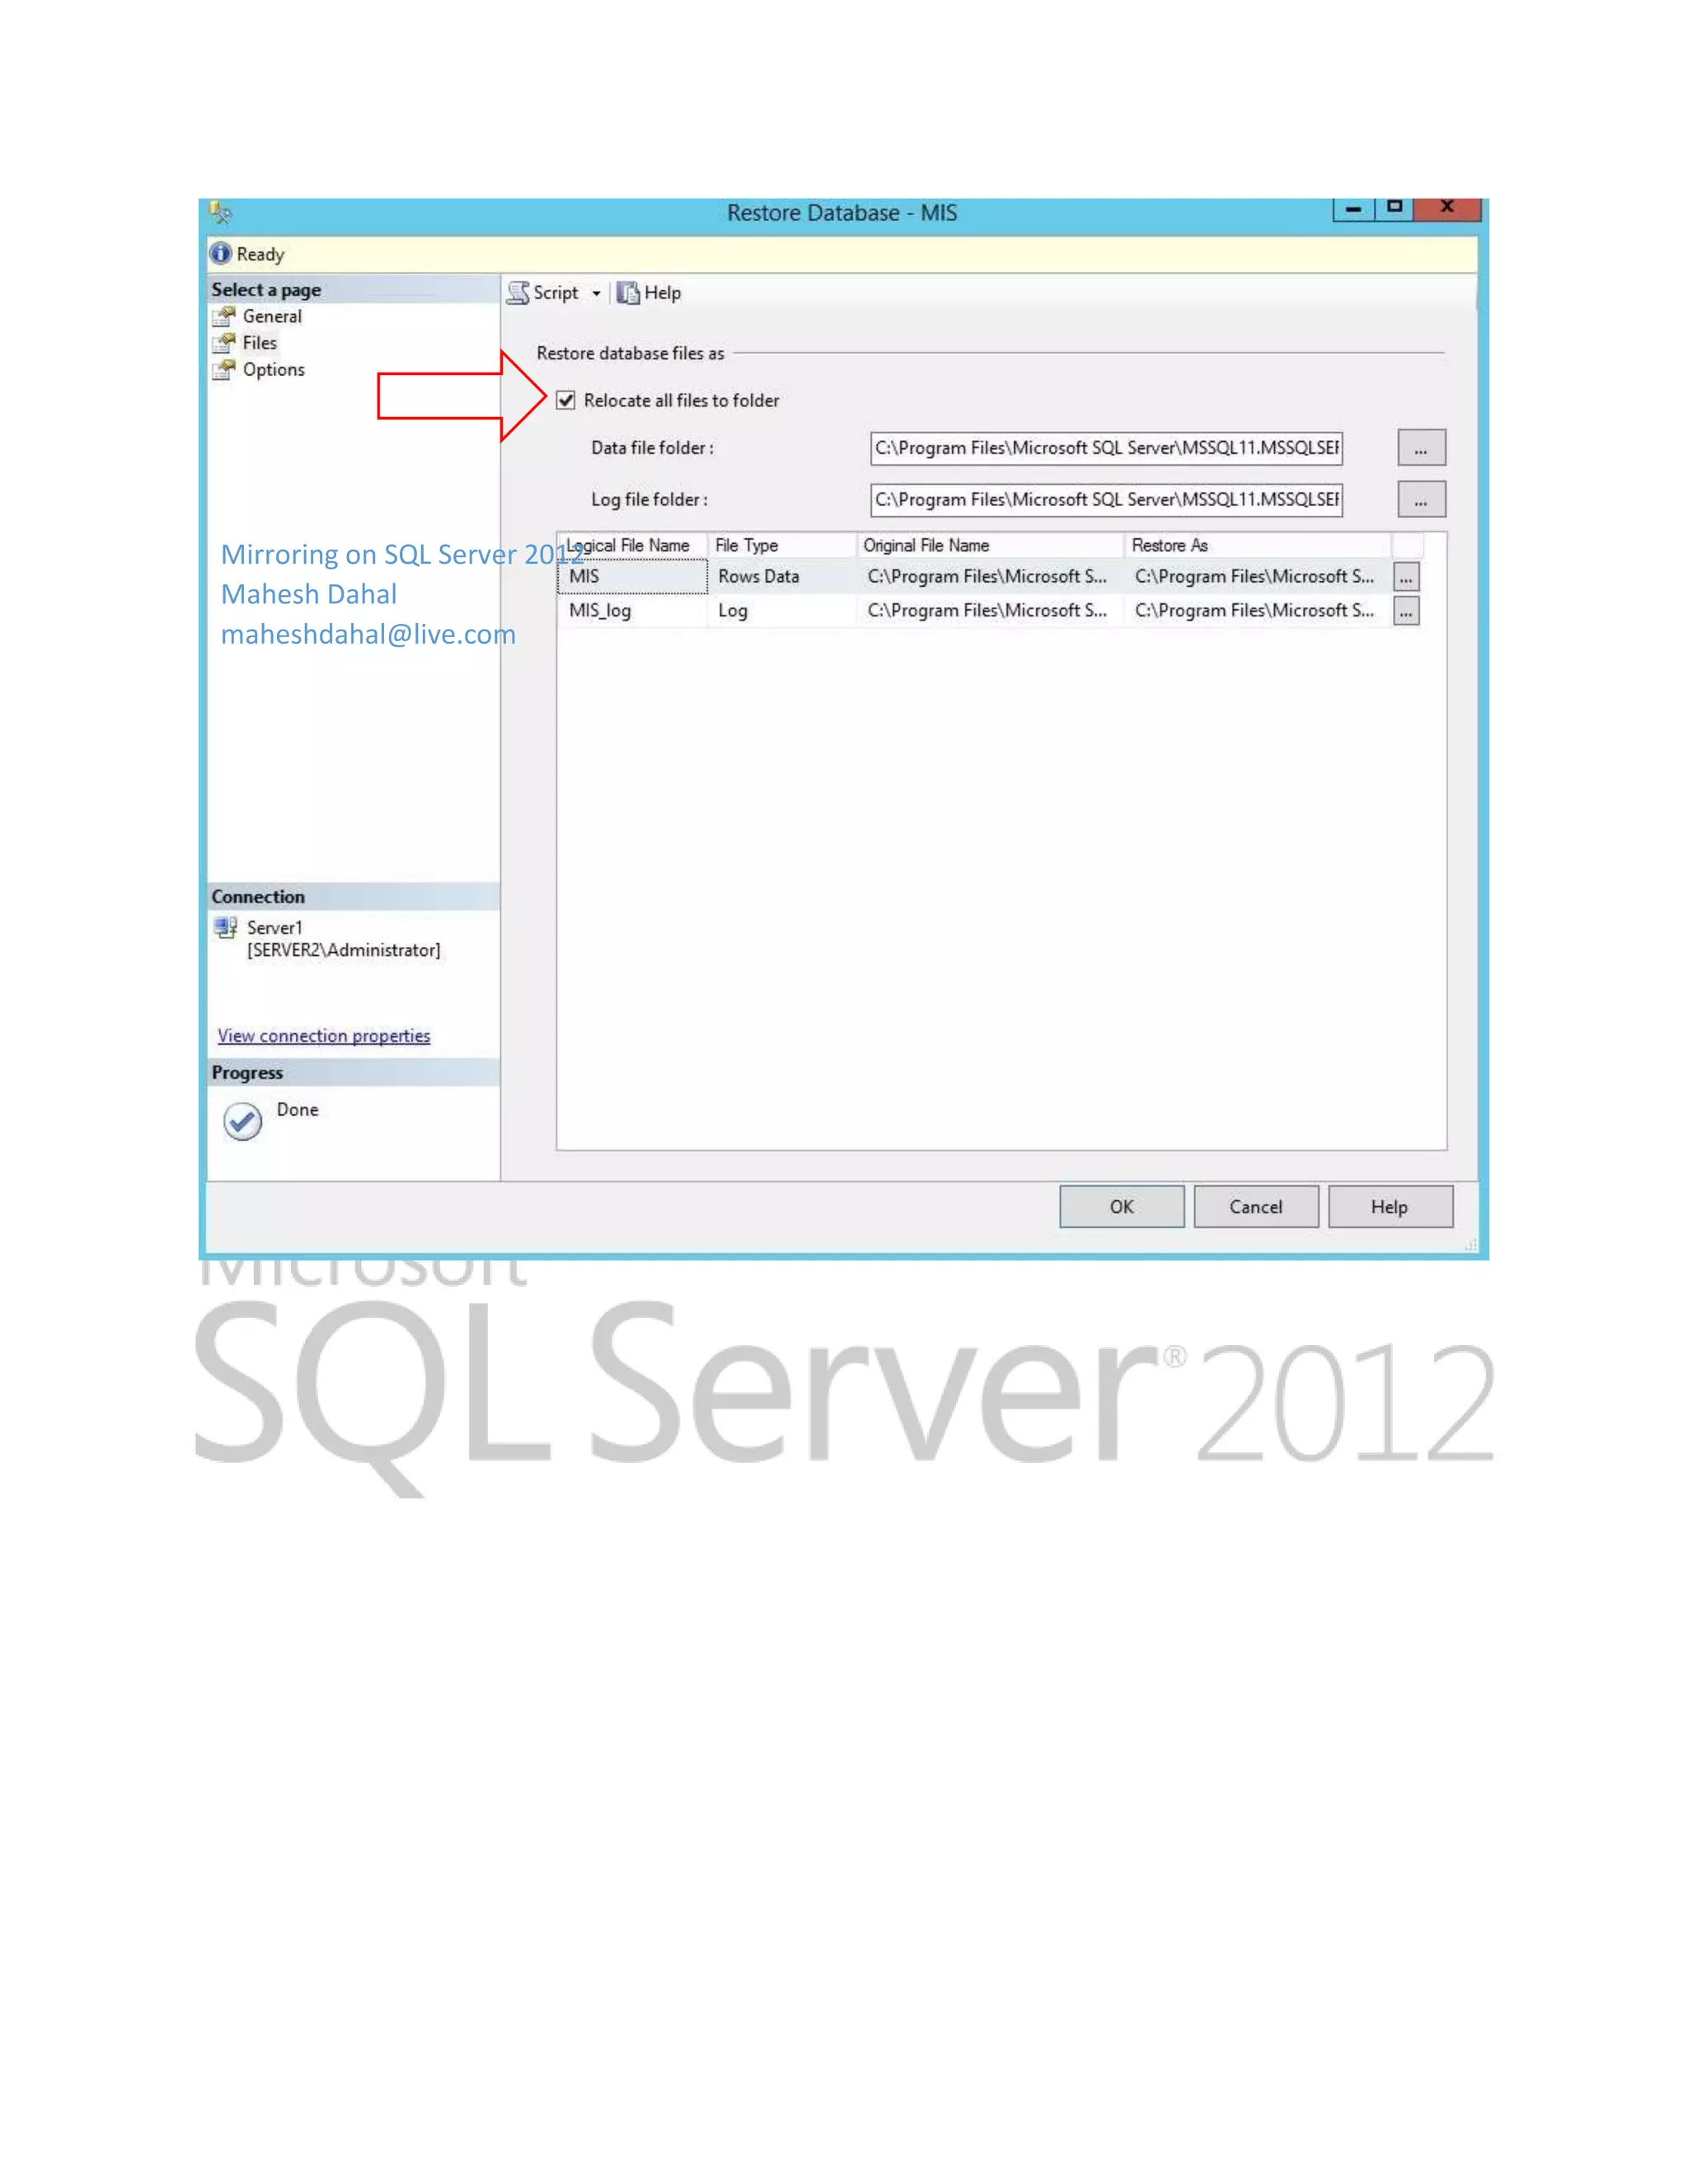
Task: Click the File Type column header
Action: click(782, 545)
